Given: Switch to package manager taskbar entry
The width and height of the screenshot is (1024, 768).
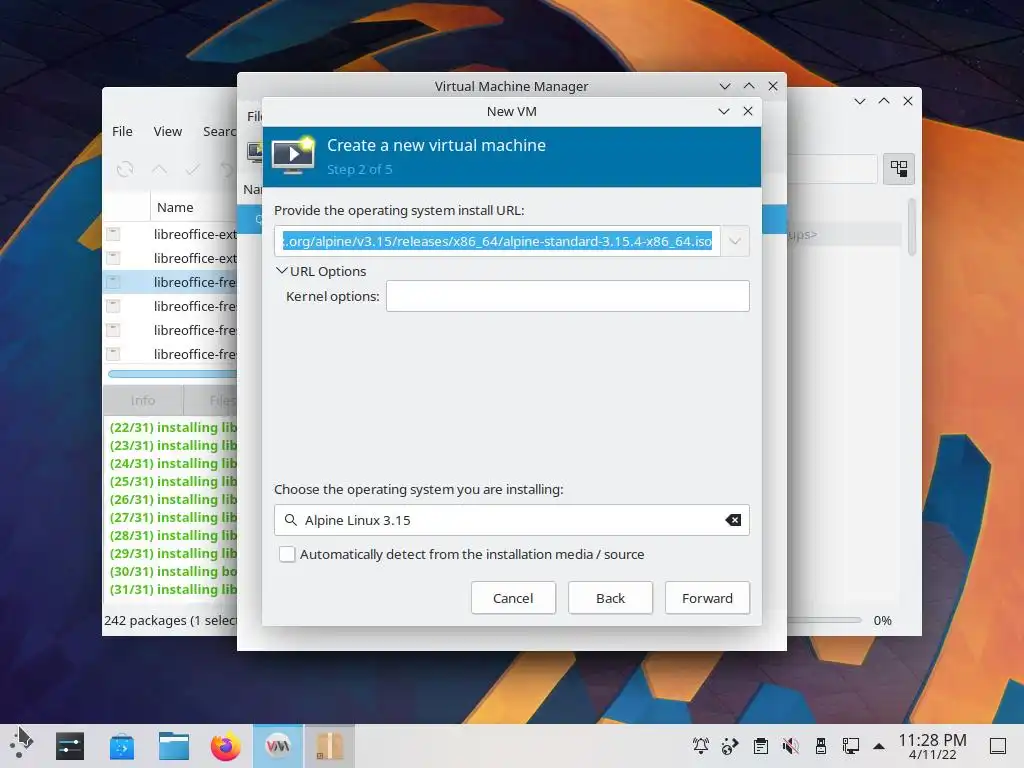Looking at the screenshot, I should pos(330,746).
